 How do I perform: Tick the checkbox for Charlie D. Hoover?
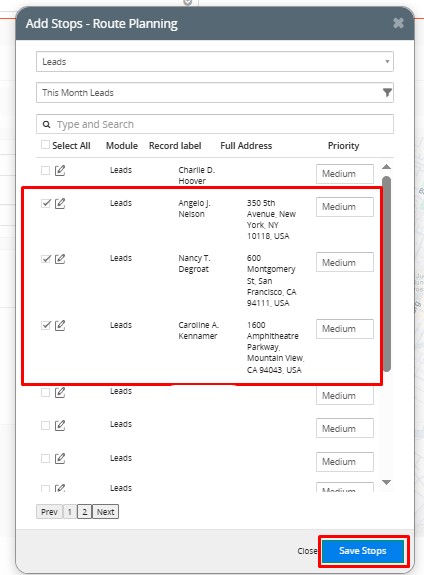tap(45, 171)
